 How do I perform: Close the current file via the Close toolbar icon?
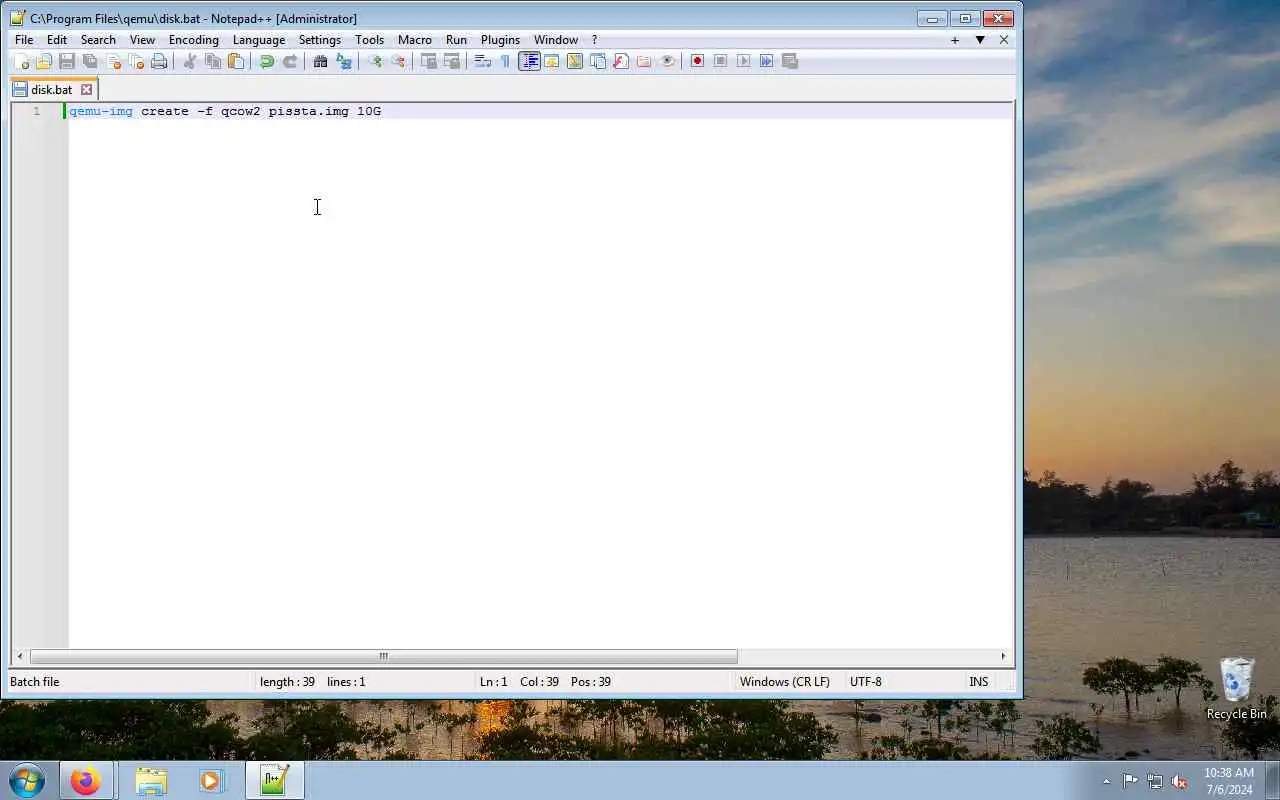[113, 61]
